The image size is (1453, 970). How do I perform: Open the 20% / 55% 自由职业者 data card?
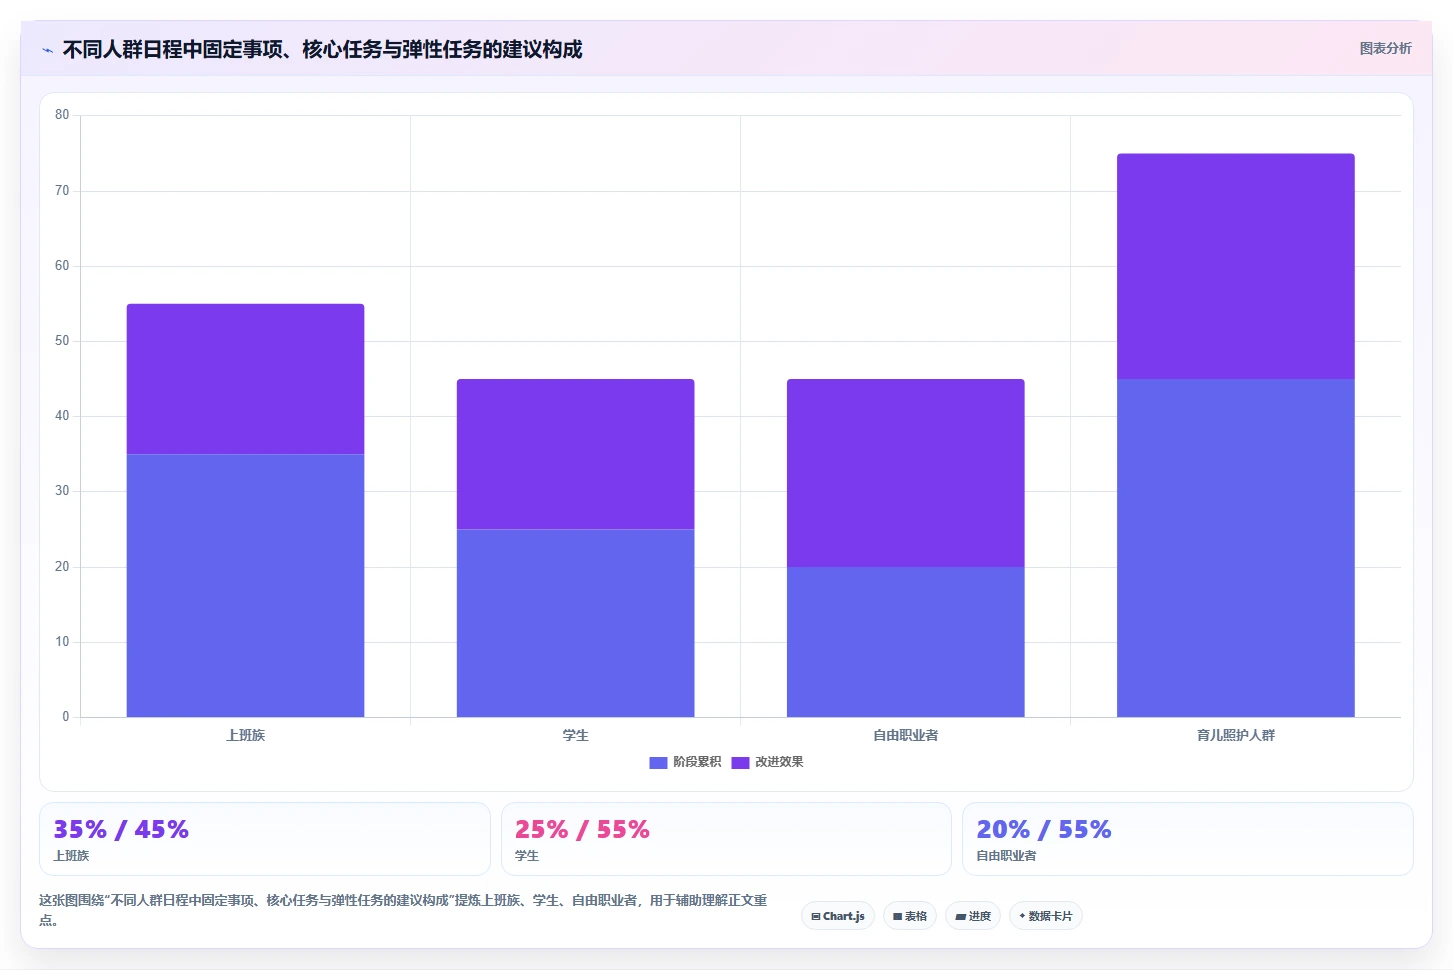[1188, 839]
